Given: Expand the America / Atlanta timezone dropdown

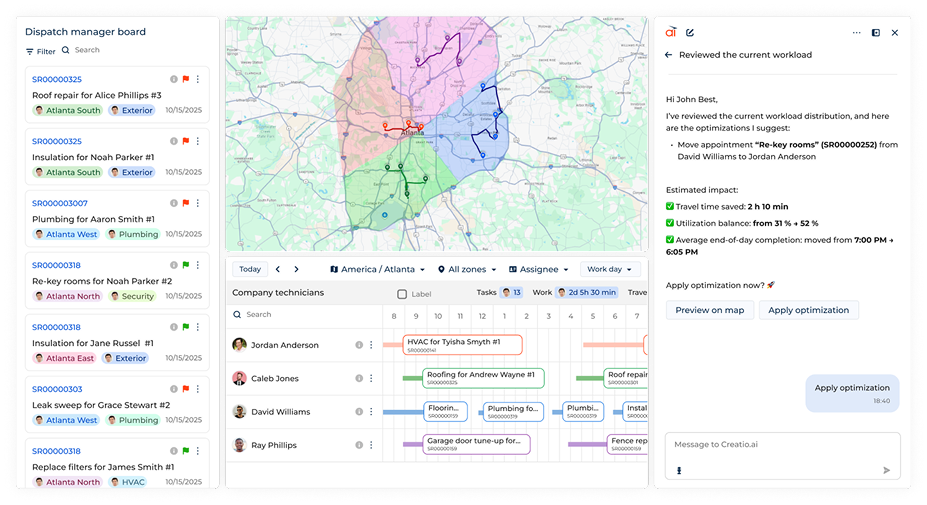Looking at the screenshot, I should (x=377, y=269).
